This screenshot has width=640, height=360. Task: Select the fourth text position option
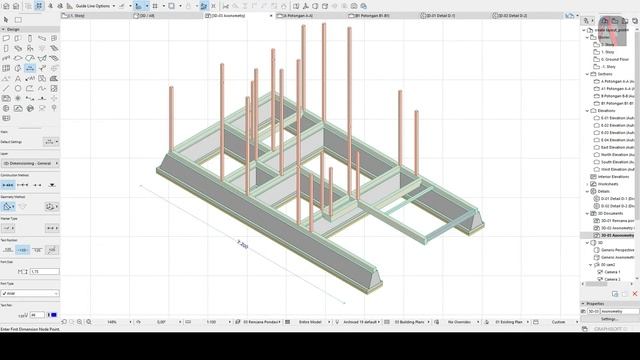click(52, 250)
